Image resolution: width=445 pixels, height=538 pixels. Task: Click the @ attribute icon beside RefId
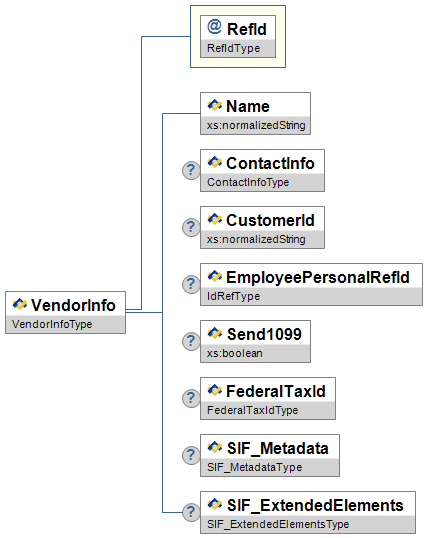[x=214, y=27]
